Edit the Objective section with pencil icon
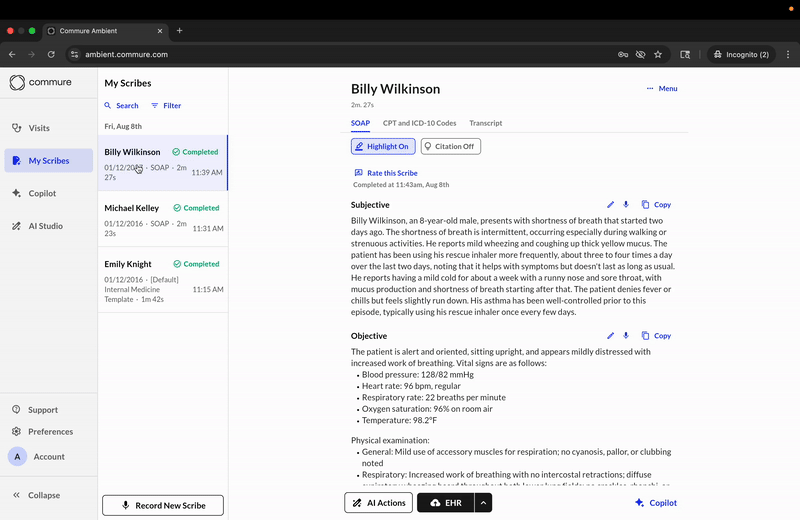 (x=610, y=336)
